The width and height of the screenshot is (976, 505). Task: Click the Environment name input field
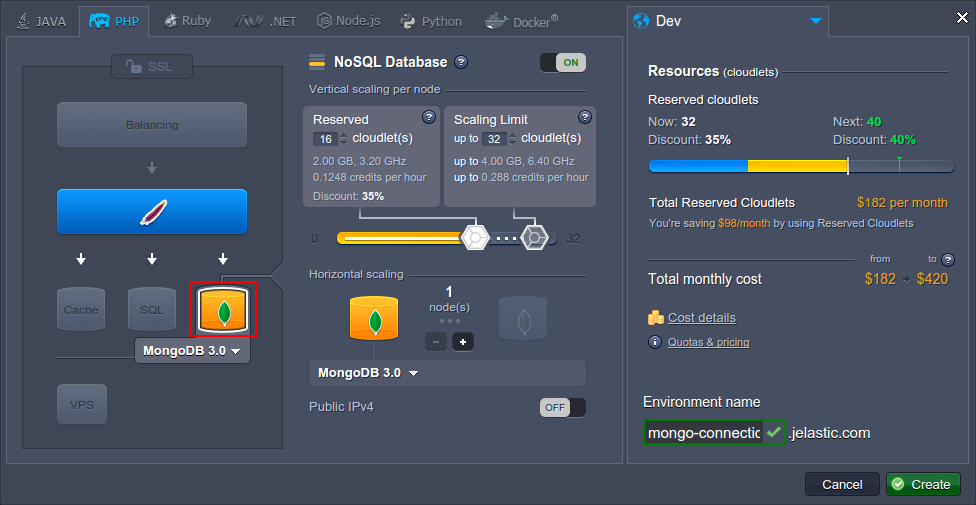tap(703, 433)
